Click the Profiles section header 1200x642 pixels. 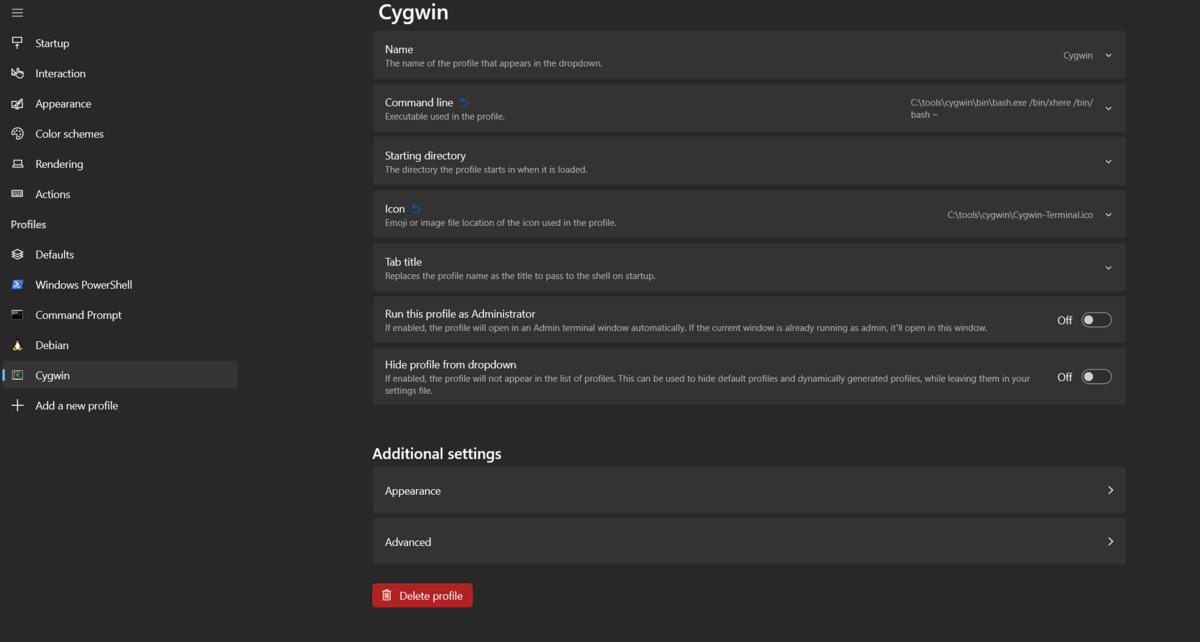29,225
